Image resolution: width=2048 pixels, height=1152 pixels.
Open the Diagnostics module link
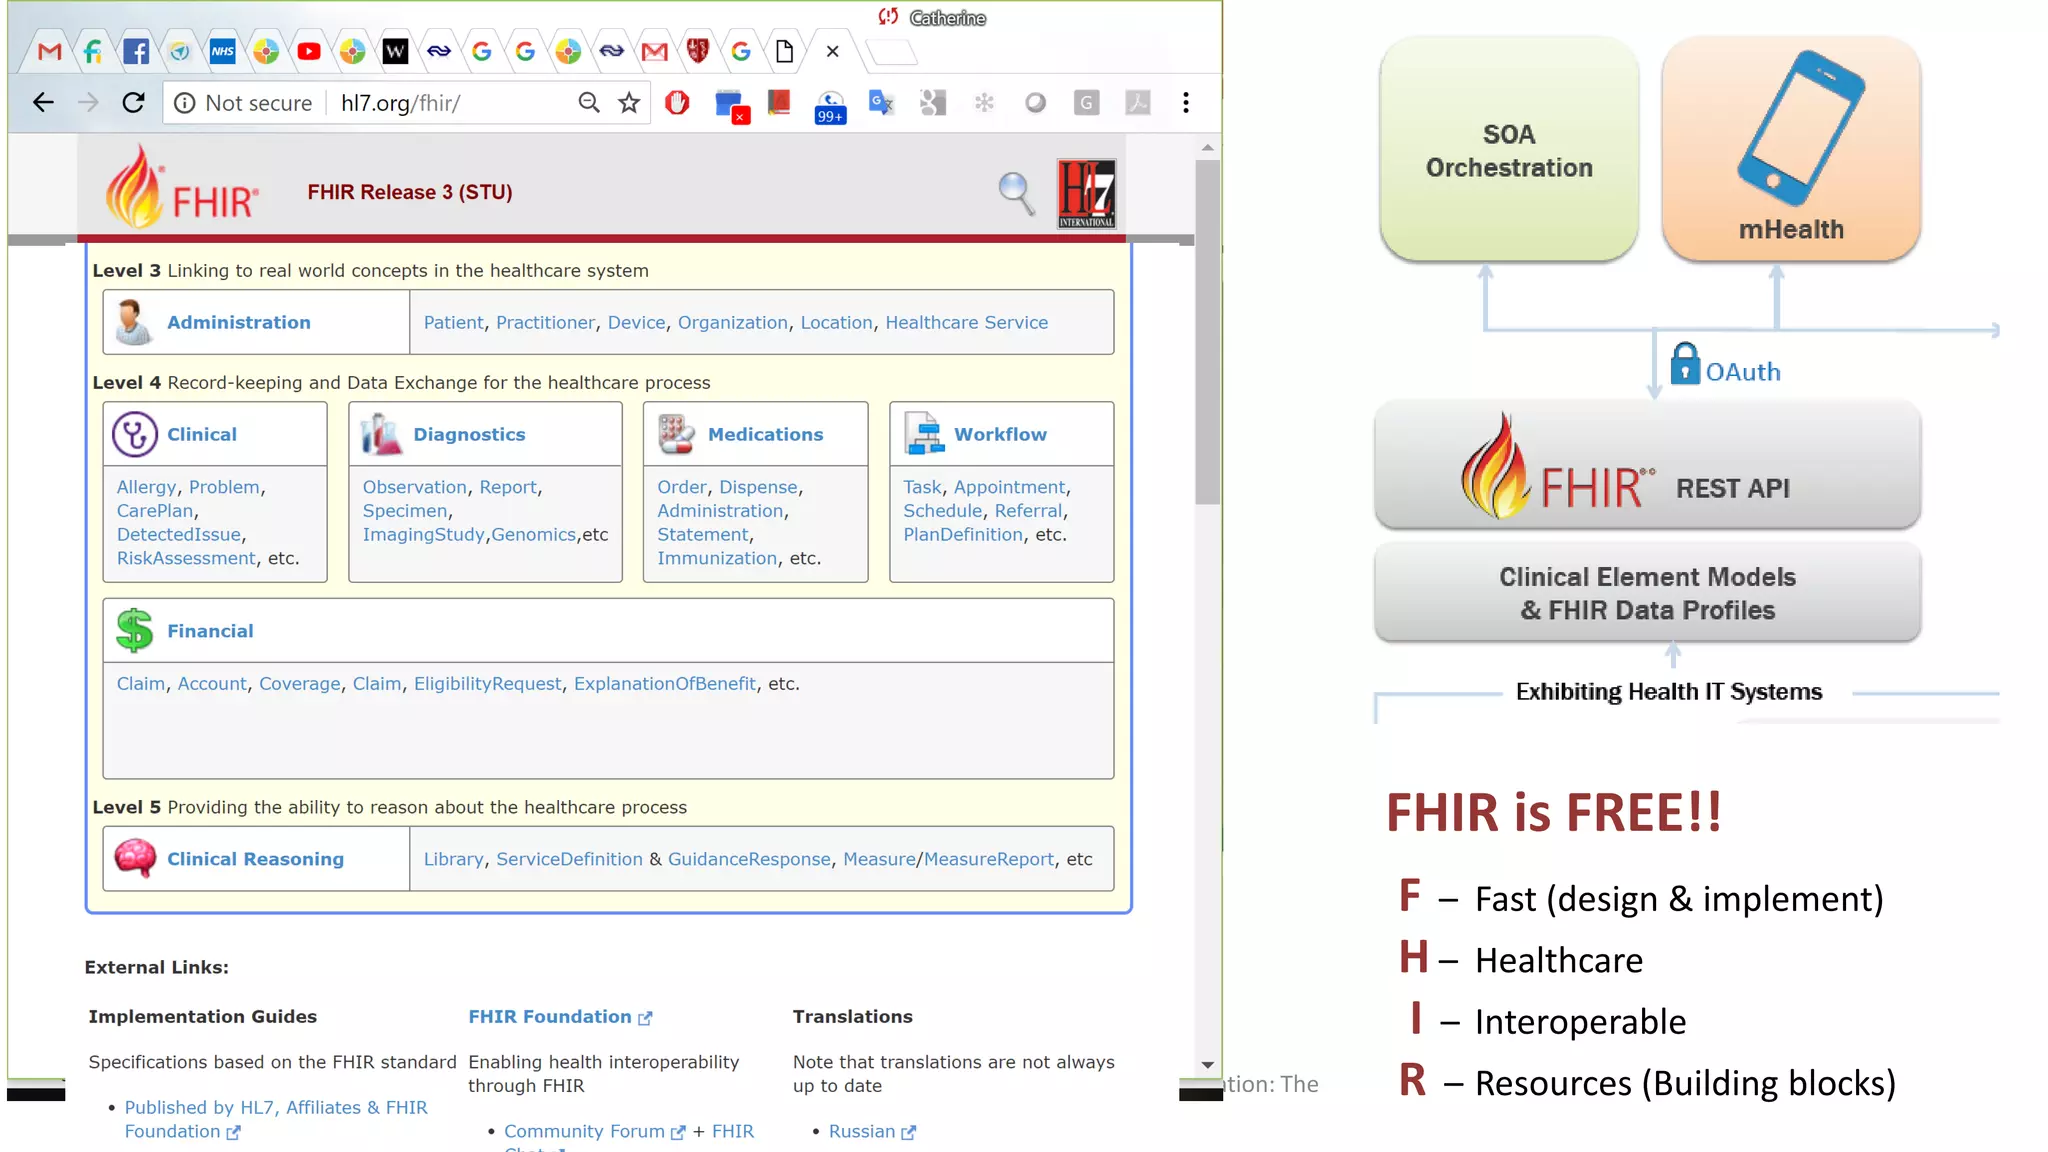[469, 434]
